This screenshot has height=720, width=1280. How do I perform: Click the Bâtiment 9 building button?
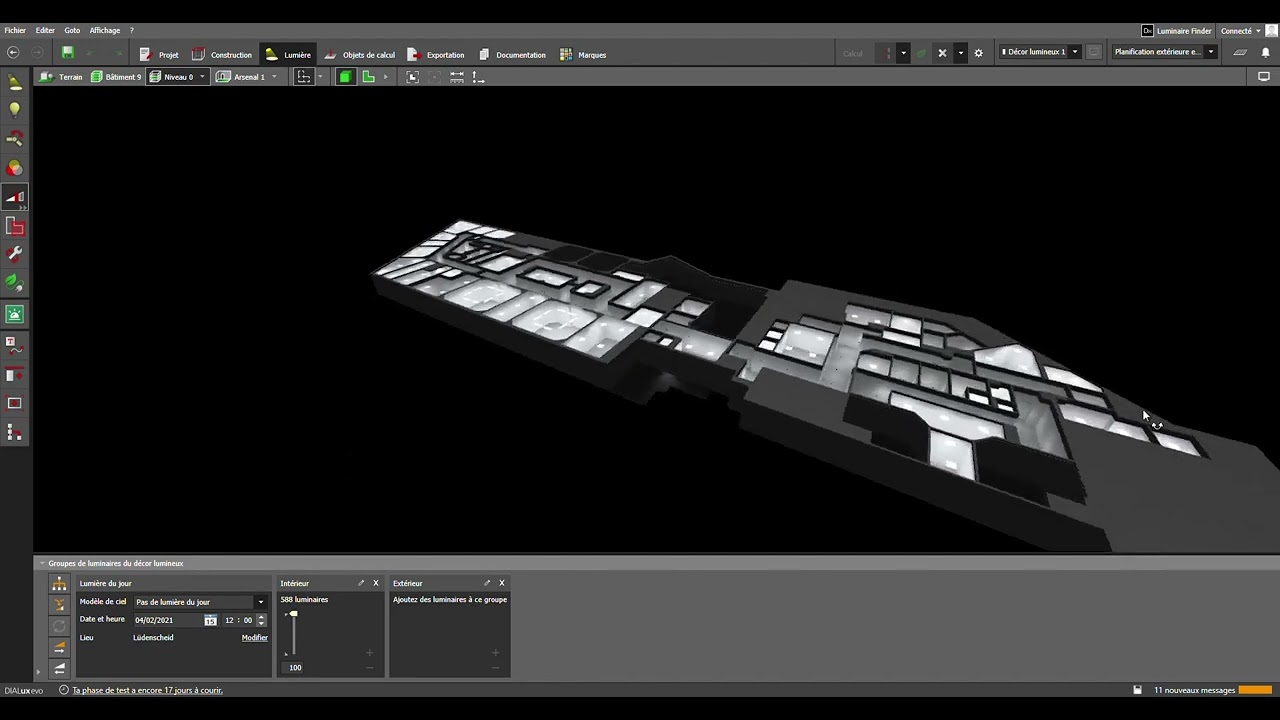[116, 77]
